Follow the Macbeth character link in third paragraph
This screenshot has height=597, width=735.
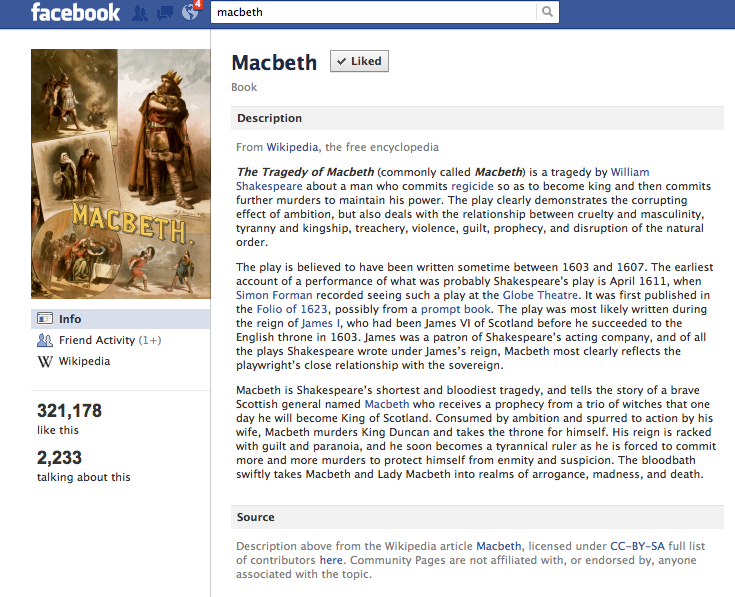point(387,404)
